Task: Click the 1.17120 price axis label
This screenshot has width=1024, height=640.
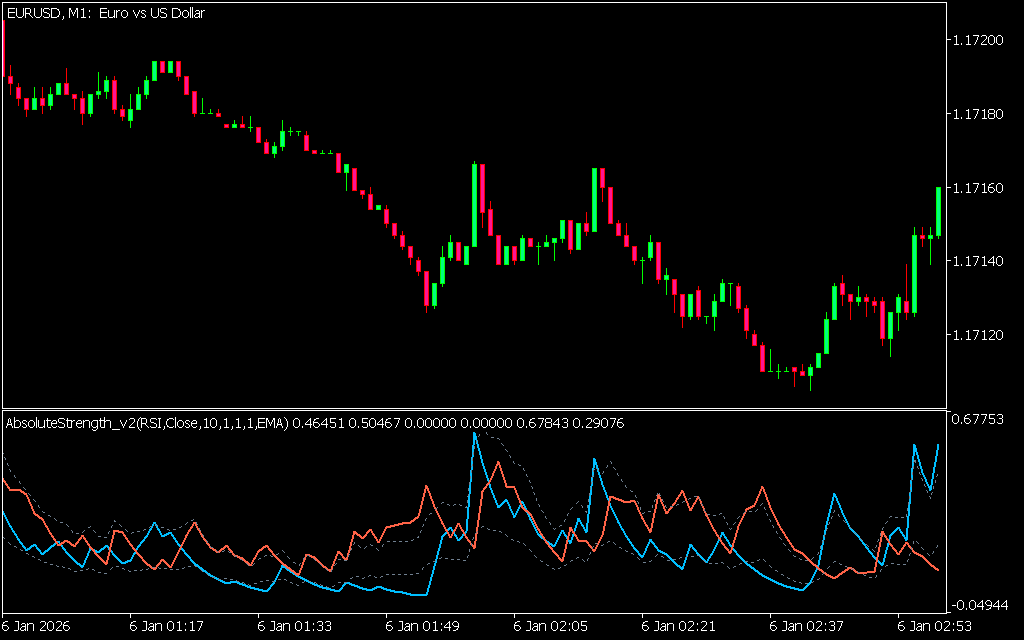Action: (979, 335)
